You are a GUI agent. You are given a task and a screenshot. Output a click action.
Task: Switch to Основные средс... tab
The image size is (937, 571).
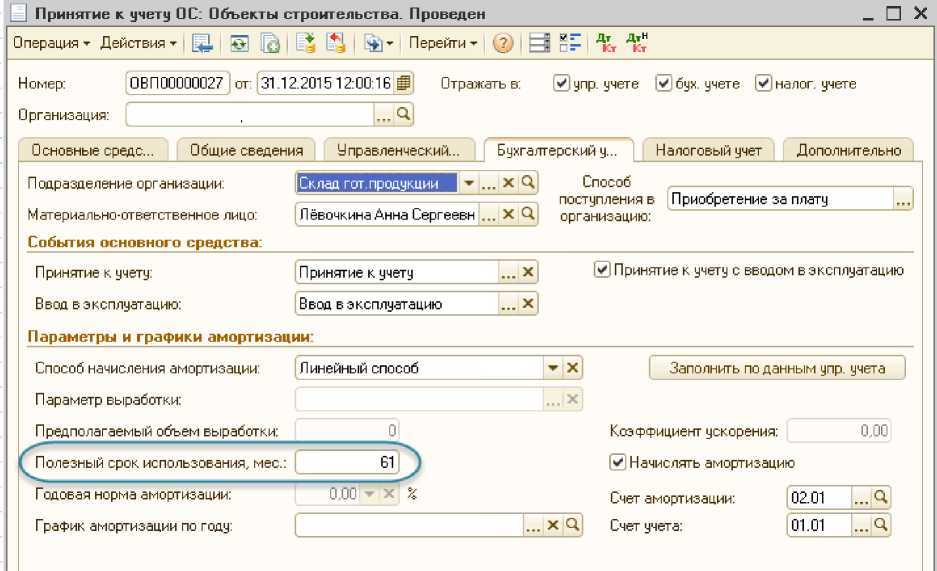click(93, 151)
